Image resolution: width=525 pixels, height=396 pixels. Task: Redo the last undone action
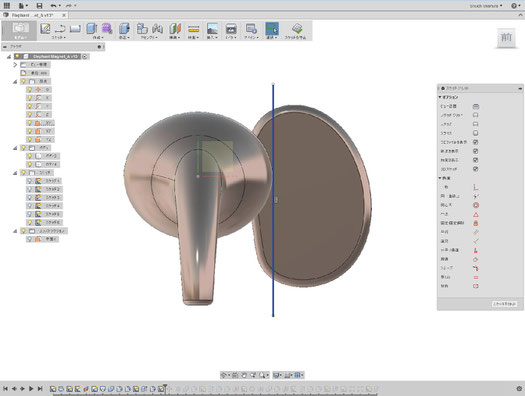pos(69,5)
